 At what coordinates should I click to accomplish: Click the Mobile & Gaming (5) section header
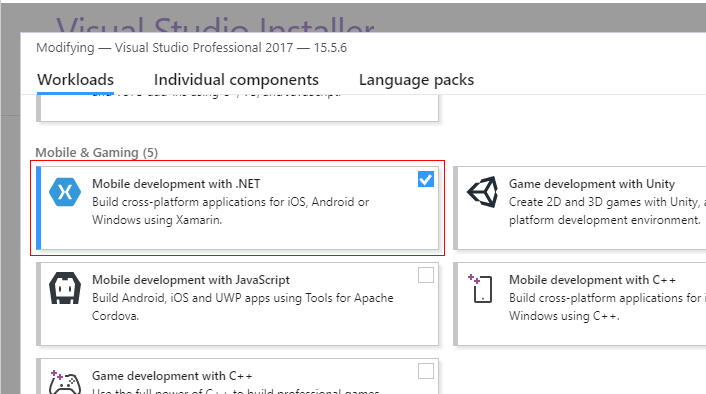(96, 153)
